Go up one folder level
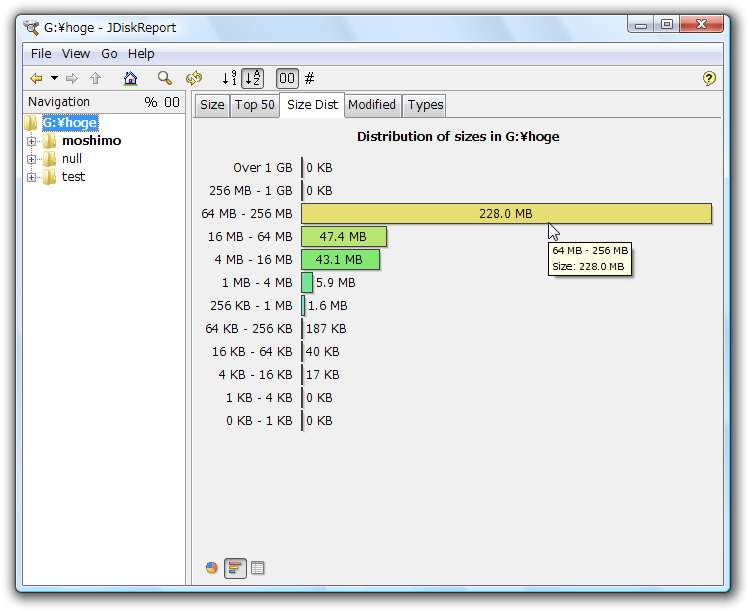The width and height of the screenshot is (748, 610). [96, 78]
